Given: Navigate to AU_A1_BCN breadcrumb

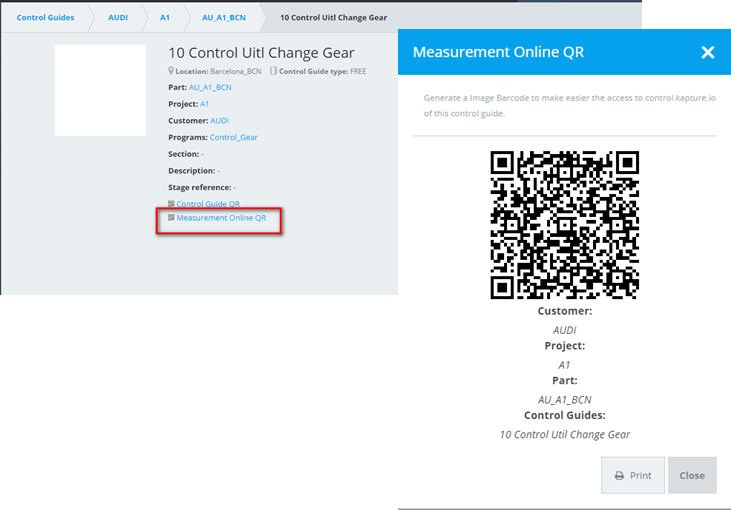Looking at the screenshot, I should pyautogui.click(x=224, y=18).
